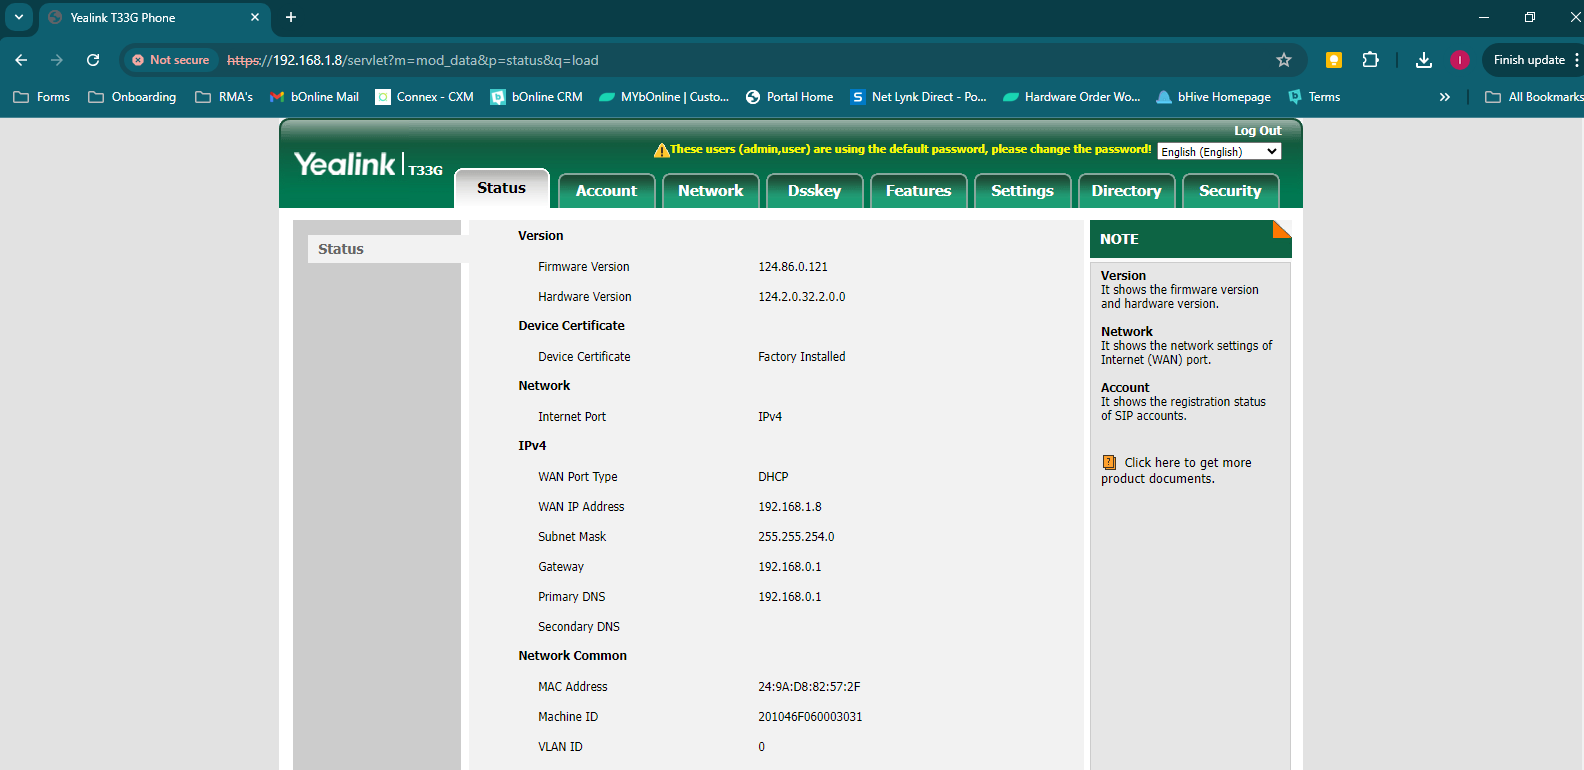The width and height of the screenshot is (1584, 770).
Task: Click the subnet mask value 255.255.254.0
Action: point(796,537)
